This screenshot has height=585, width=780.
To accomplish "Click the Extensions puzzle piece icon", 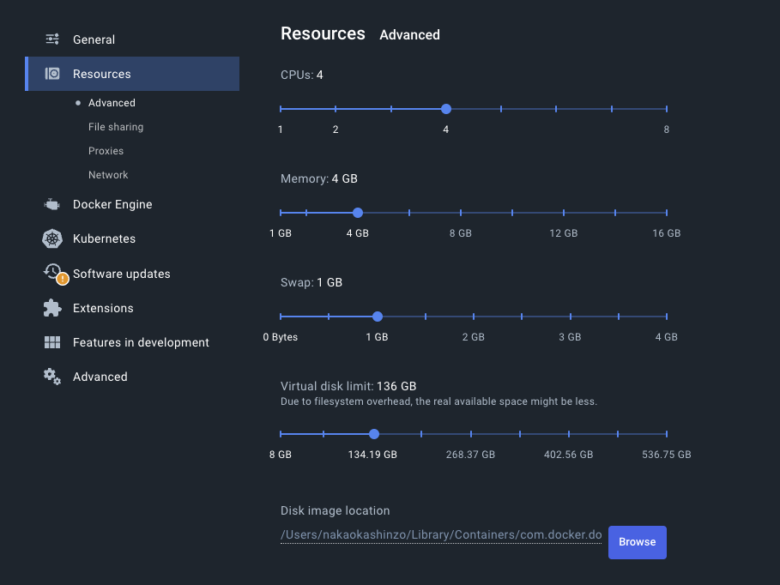I will coord(52,308).
